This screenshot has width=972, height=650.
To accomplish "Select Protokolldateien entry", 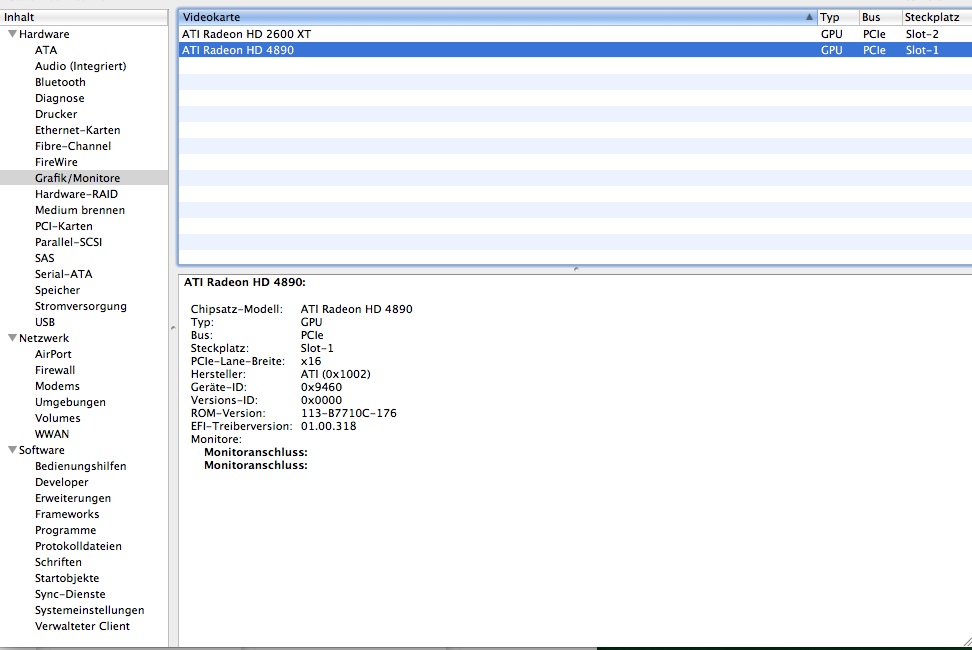I will 78,547.
